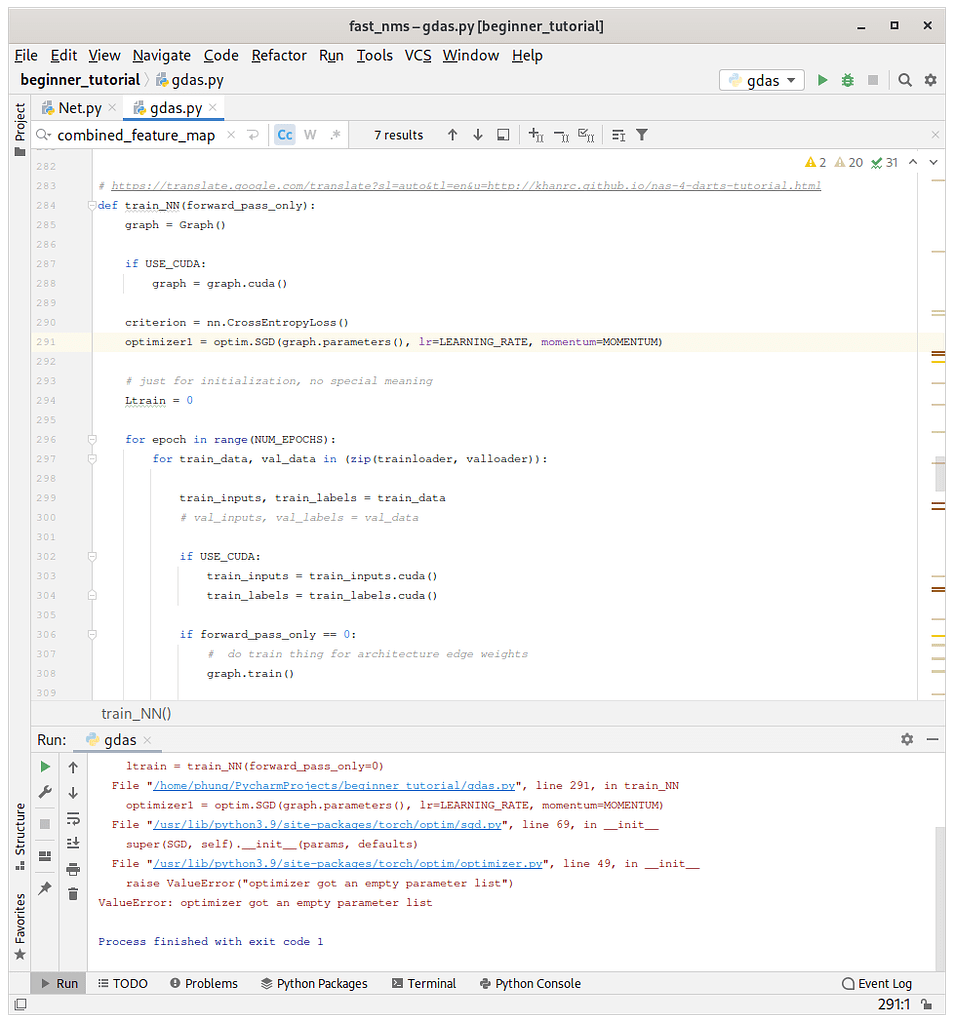Start debugging with the bug icon

click(x=848, y=80)
